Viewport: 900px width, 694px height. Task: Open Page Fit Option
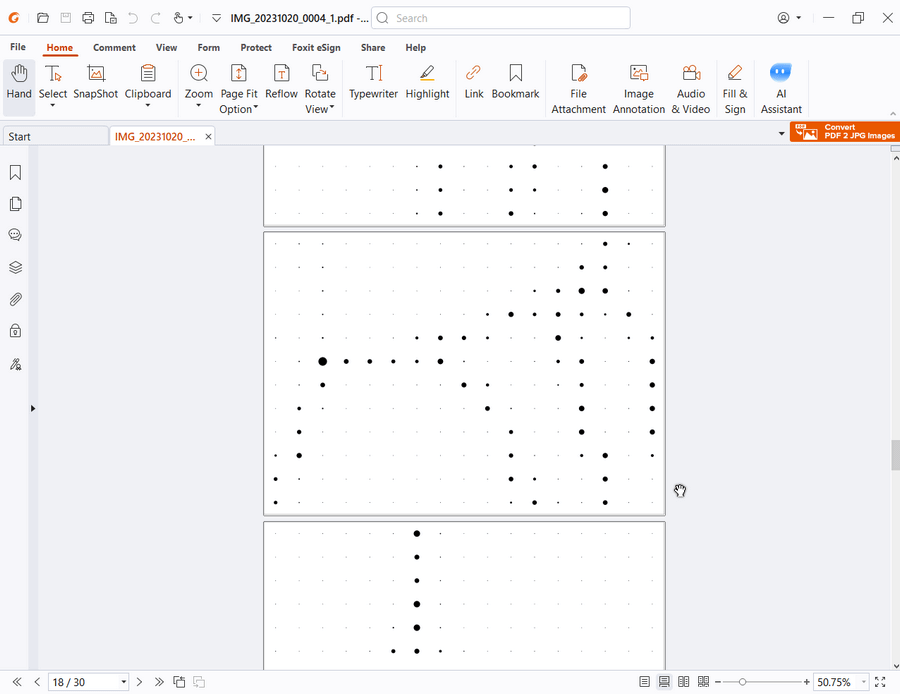(x=239, y=87)
